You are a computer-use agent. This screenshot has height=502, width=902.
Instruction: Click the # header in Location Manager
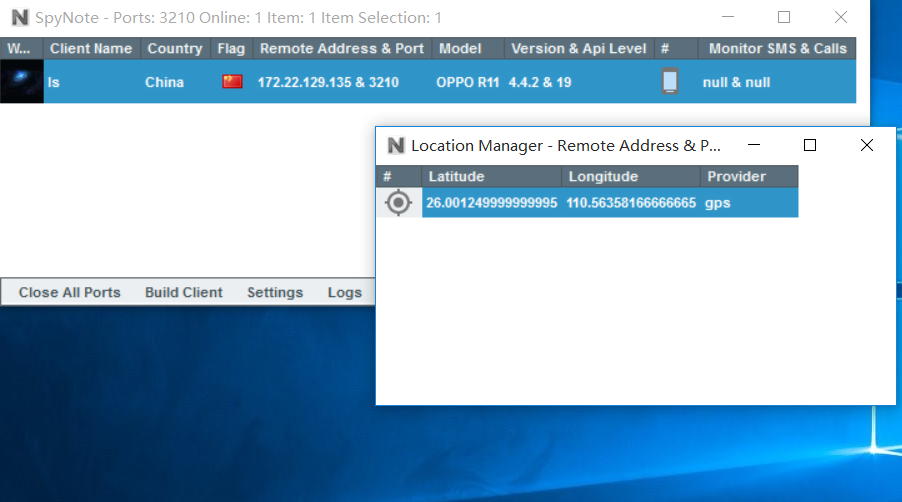click(399, 177)
